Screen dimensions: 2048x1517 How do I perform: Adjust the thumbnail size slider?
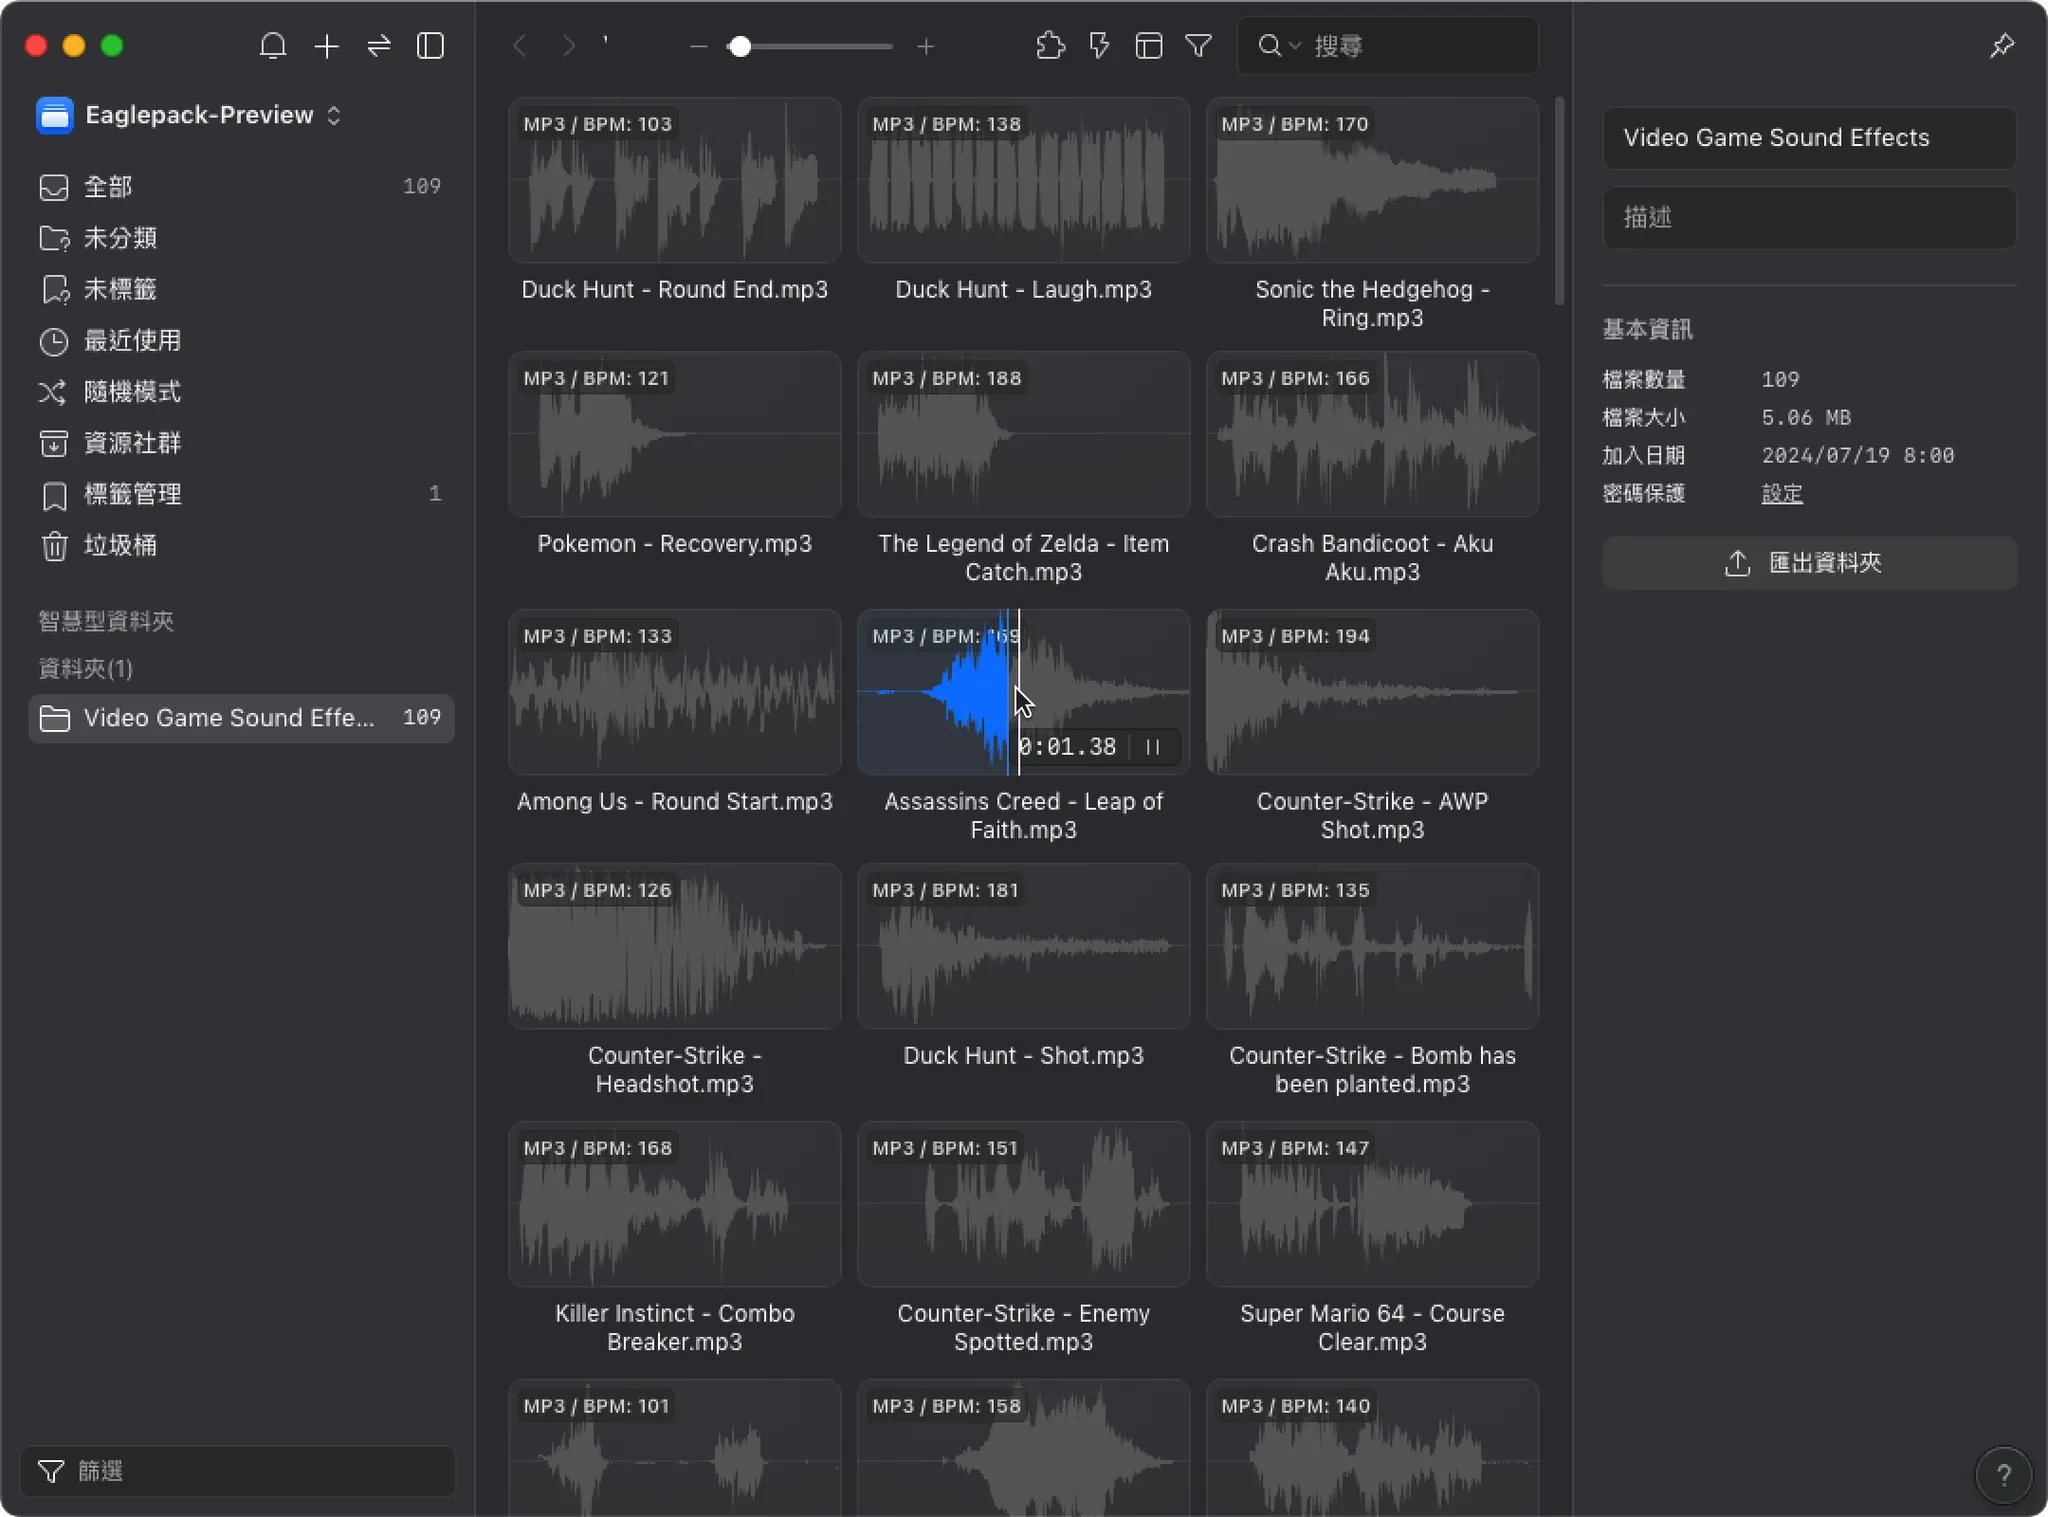[810, 47]
